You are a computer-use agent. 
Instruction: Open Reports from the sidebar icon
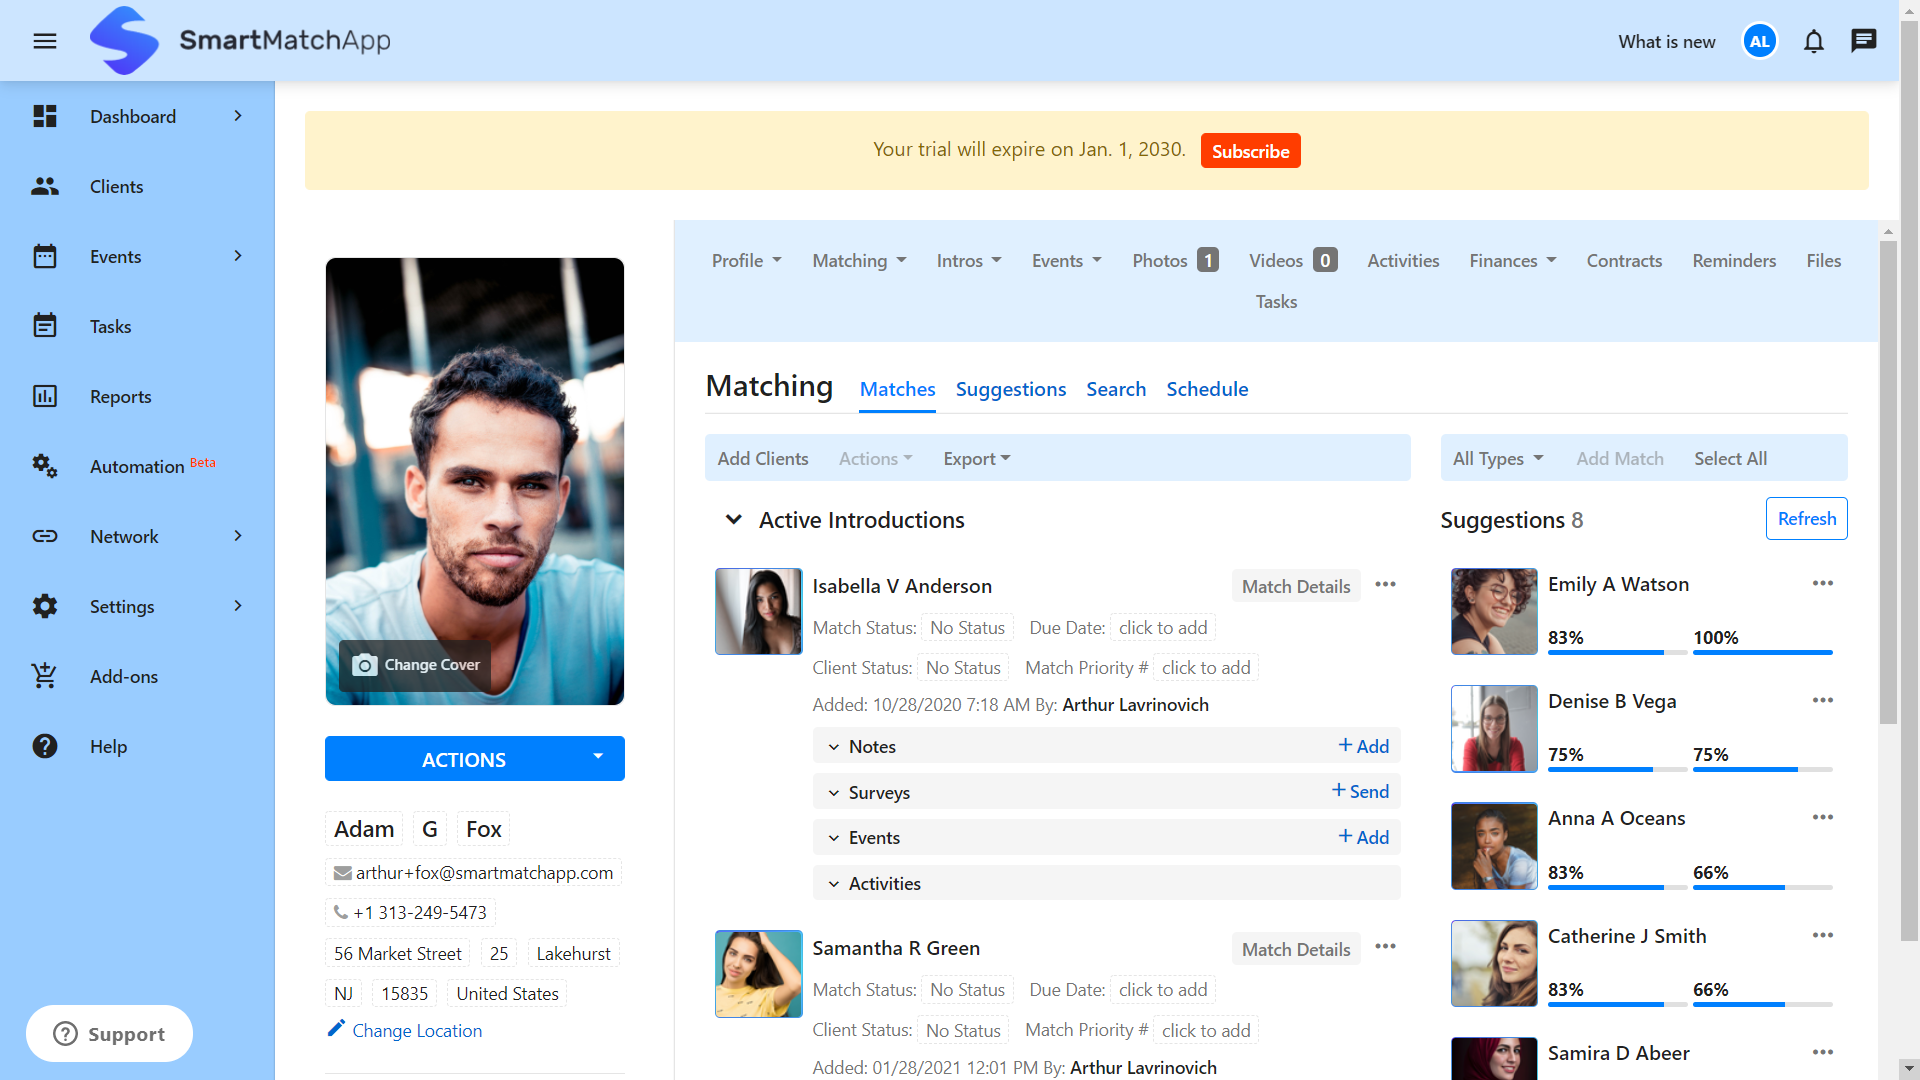(x=45, y=396)
